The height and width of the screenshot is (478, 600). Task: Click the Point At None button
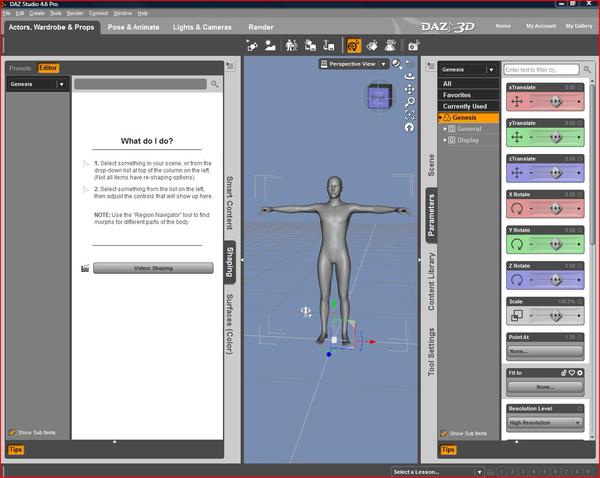click(x=545, y=351)
